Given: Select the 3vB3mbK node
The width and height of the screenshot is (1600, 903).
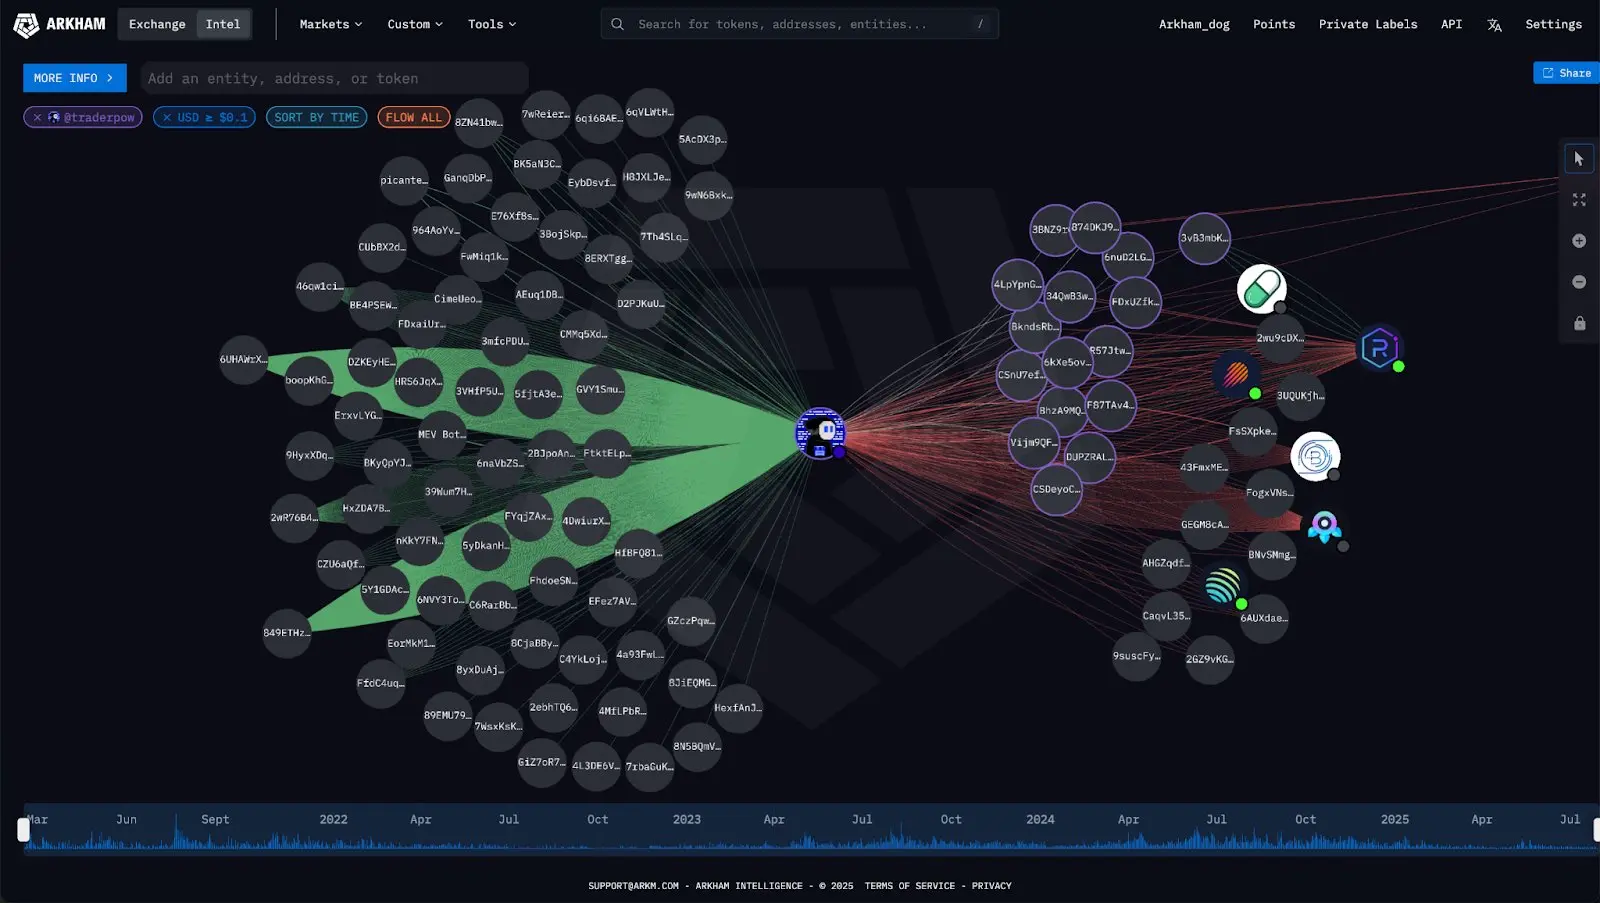Looking at the screenshot, I should click(1204, 238).
